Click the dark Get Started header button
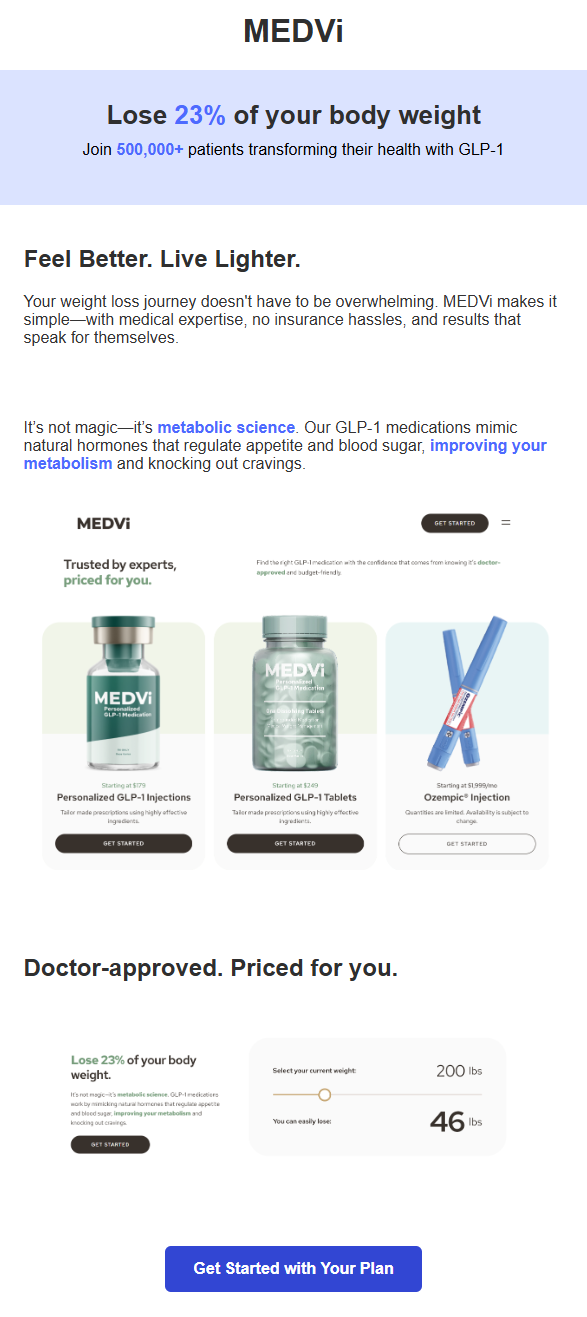The height and width of the screenshot is (1317, 587). point(455,523)
